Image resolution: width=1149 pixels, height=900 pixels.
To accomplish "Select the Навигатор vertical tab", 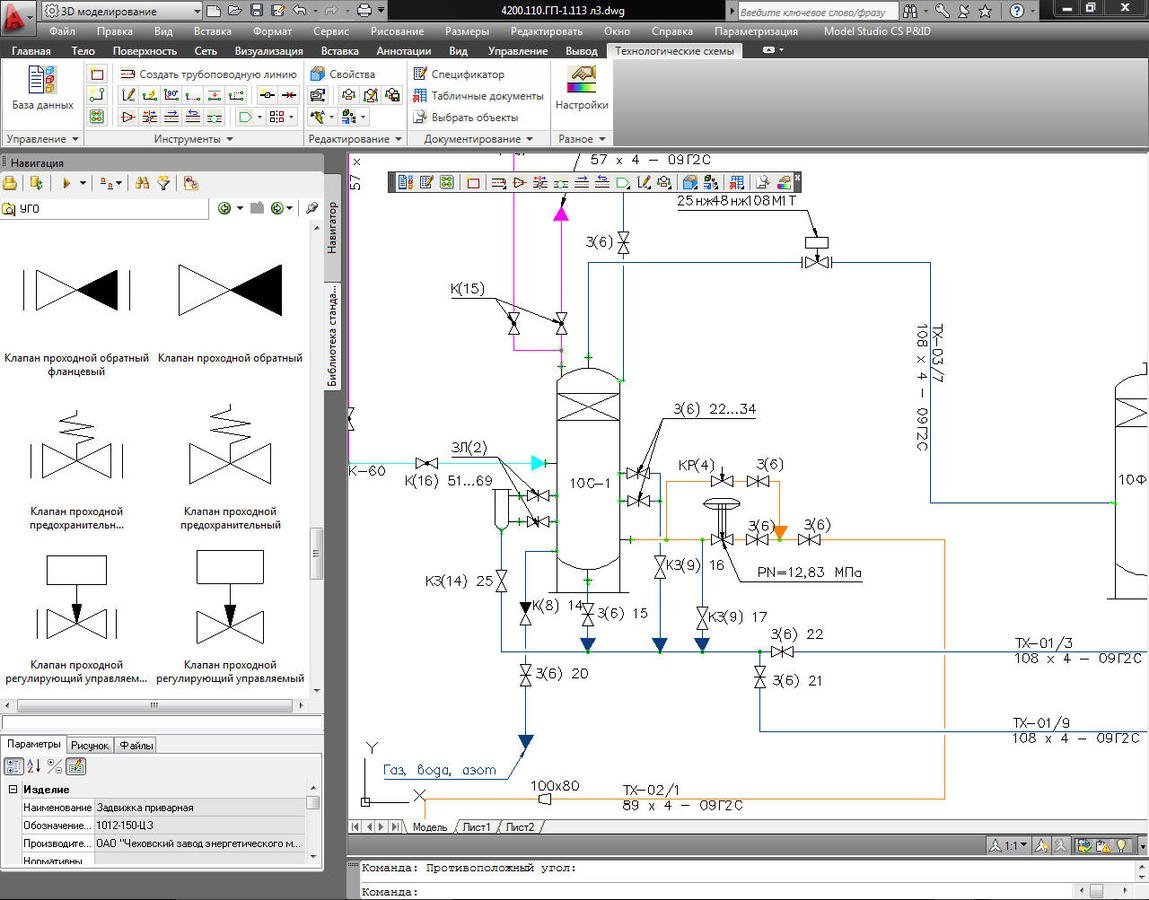I will click(332, 228).
